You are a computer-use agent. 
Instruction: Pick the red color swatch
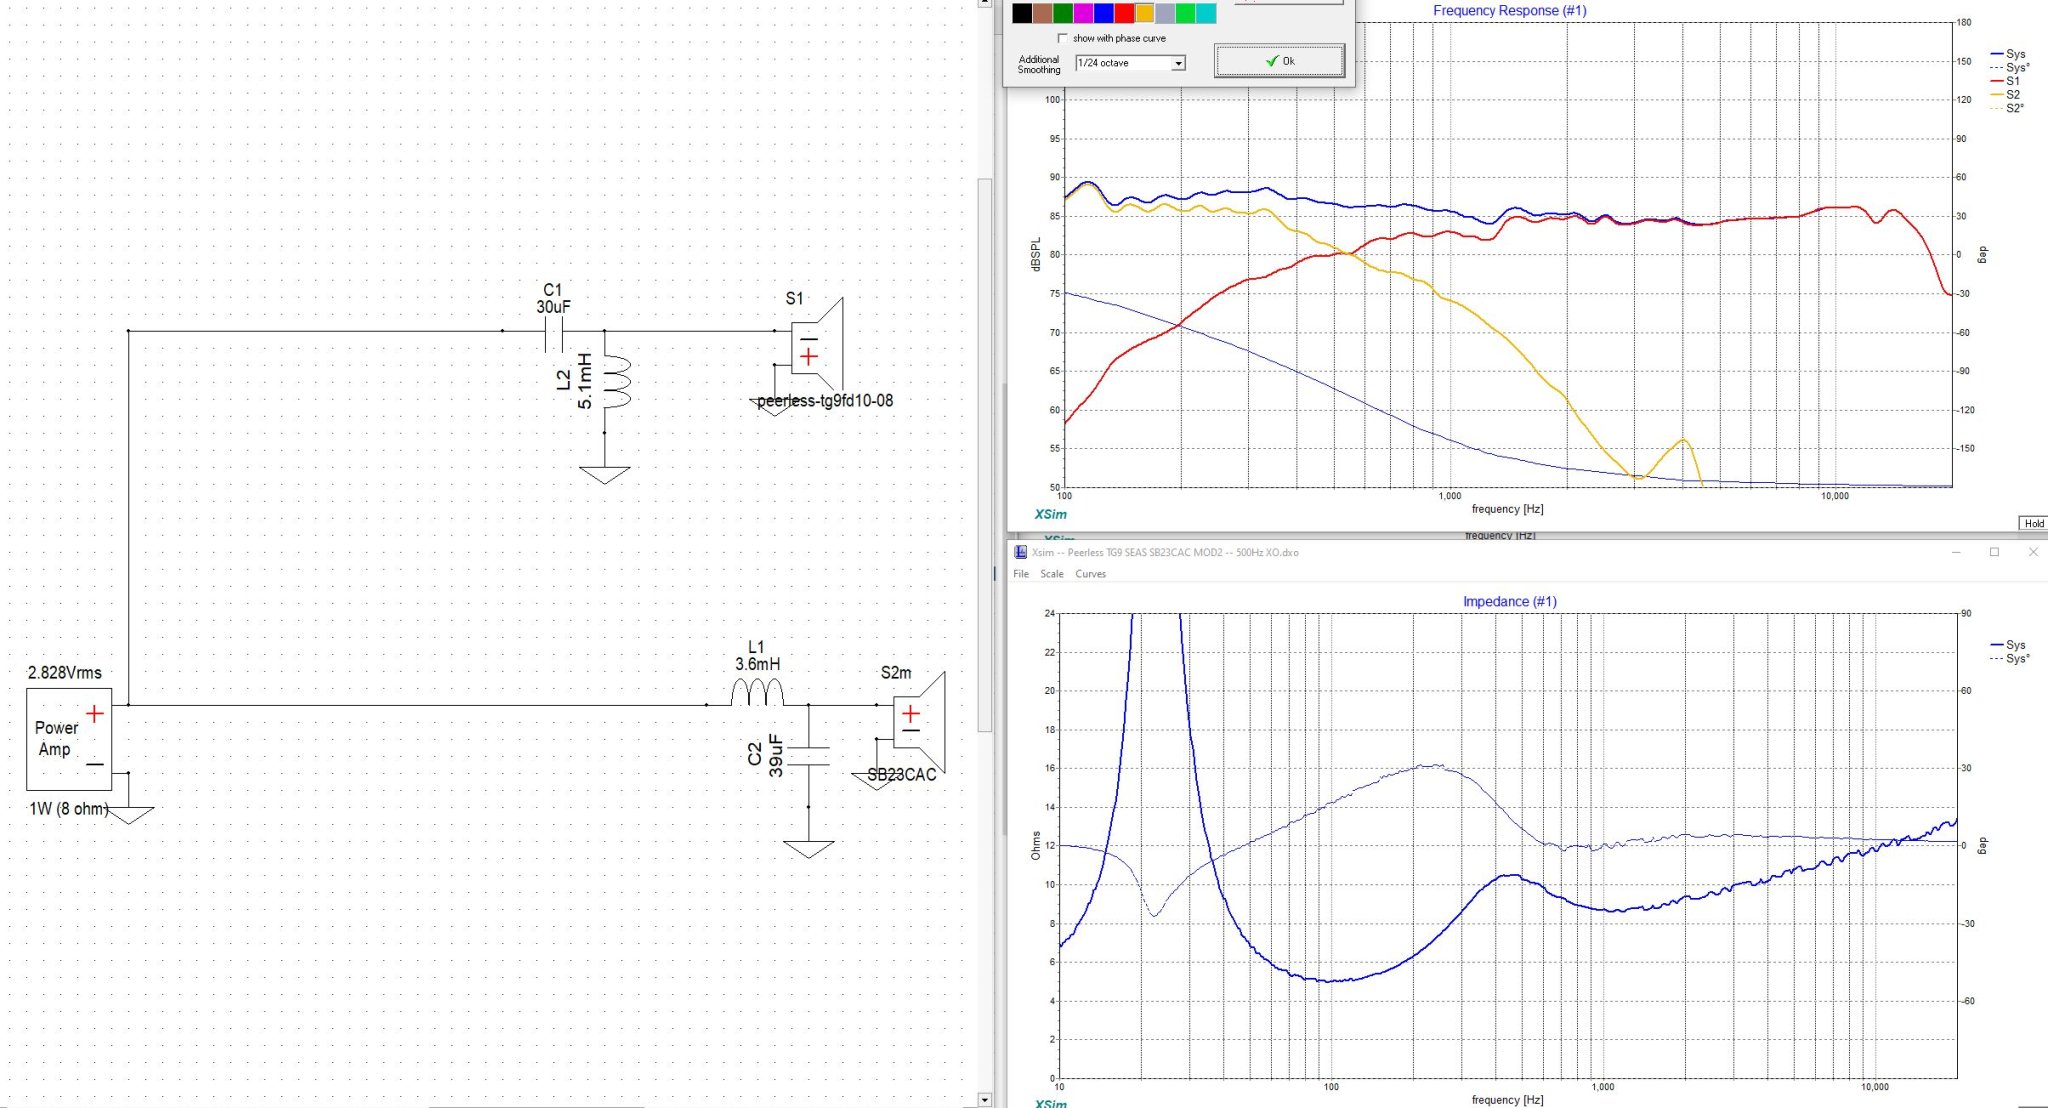coord(1124,13)
